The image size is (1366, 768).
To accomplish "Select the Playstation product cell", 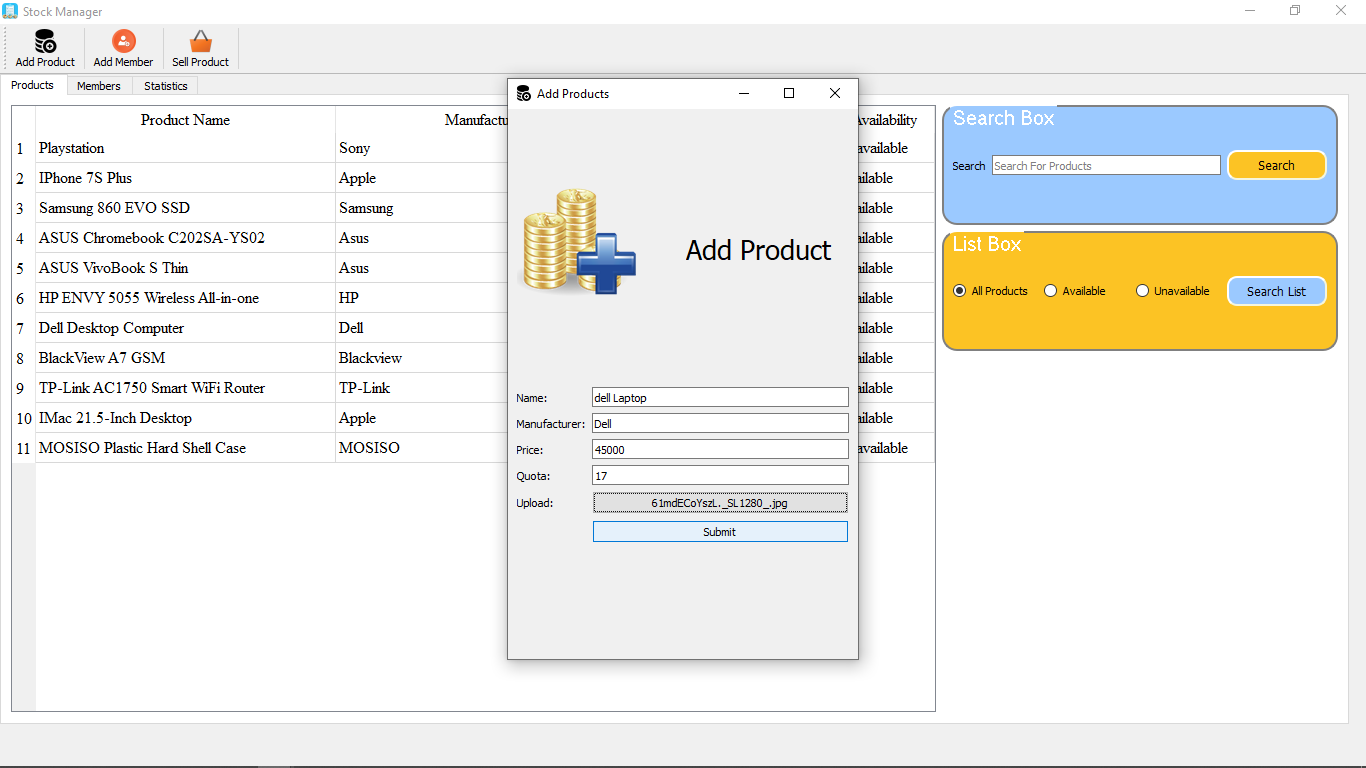I will (185, 148).
